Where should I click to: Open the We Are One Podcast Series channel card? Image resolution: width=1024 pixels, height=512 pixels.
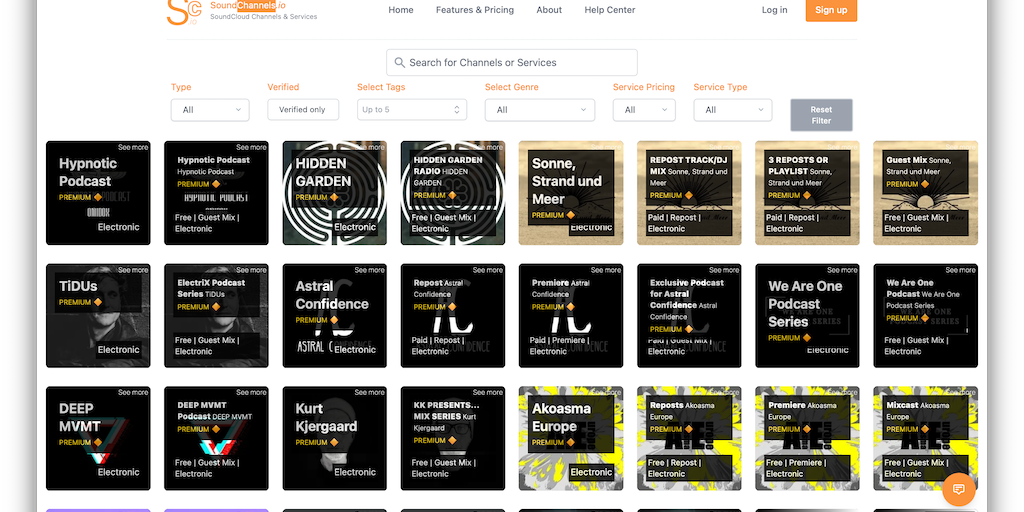coord(807,315)
